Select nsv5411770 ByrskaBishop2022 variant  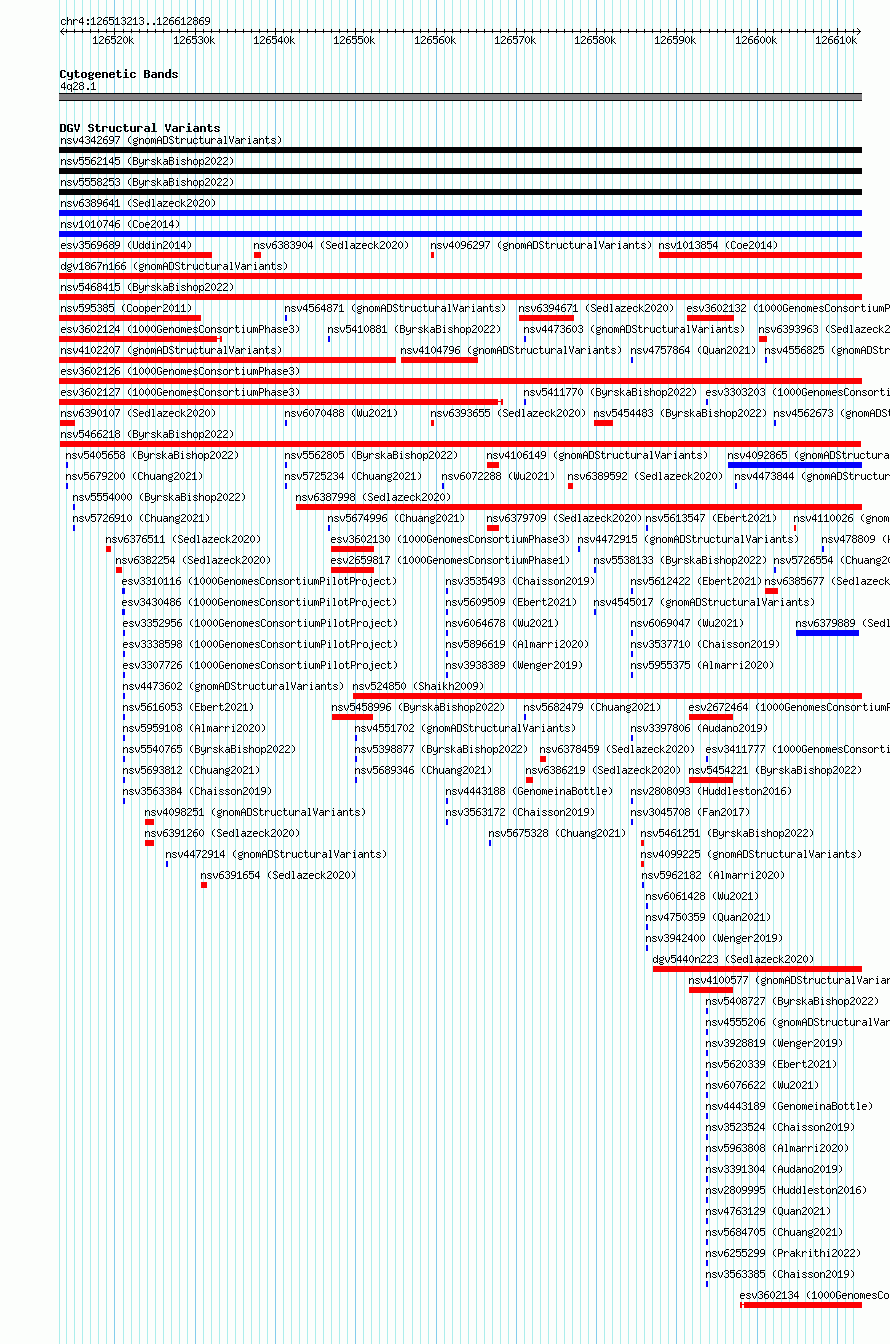click(610, 392)
